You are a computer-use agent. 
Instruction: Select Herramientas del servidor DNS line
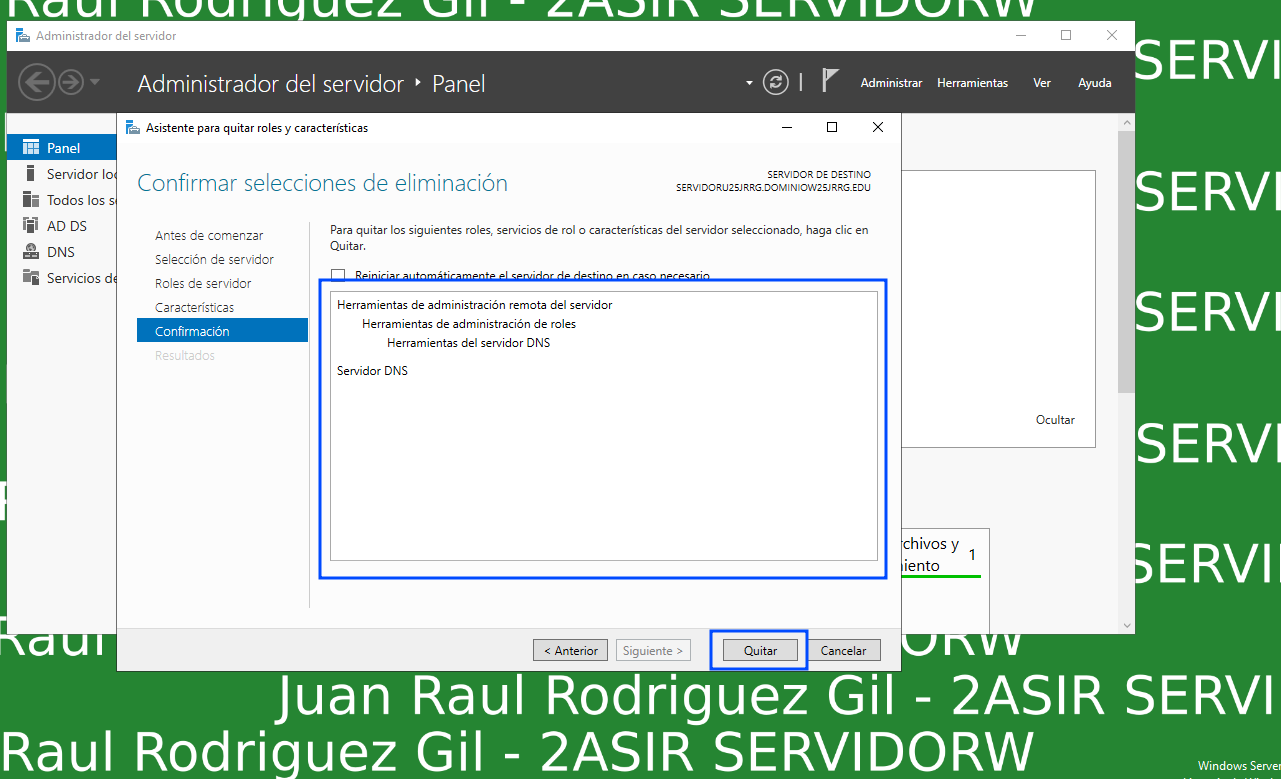pyautogui.click(x=468, y=343)
